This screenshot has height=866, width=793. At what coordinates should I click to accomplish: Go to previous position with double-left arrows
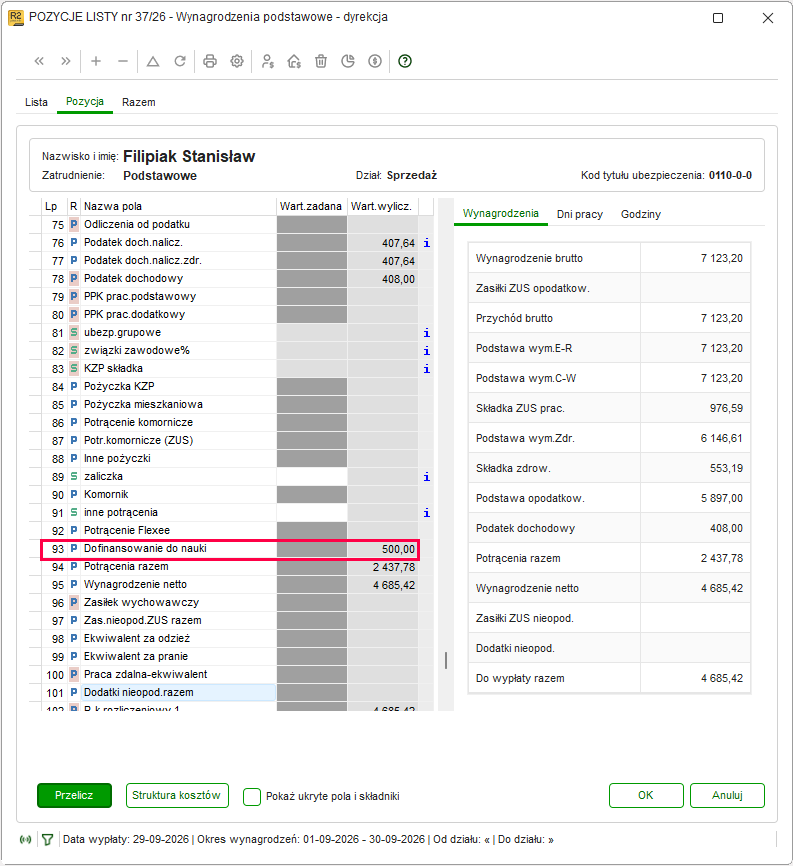pos(39,61)
